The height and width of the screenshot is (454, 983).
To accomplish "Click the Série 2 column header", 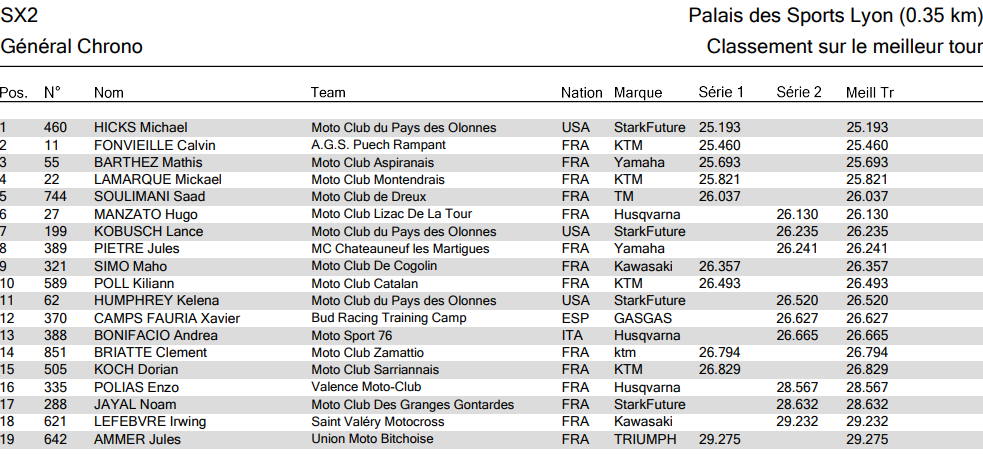I will (799, 93).
